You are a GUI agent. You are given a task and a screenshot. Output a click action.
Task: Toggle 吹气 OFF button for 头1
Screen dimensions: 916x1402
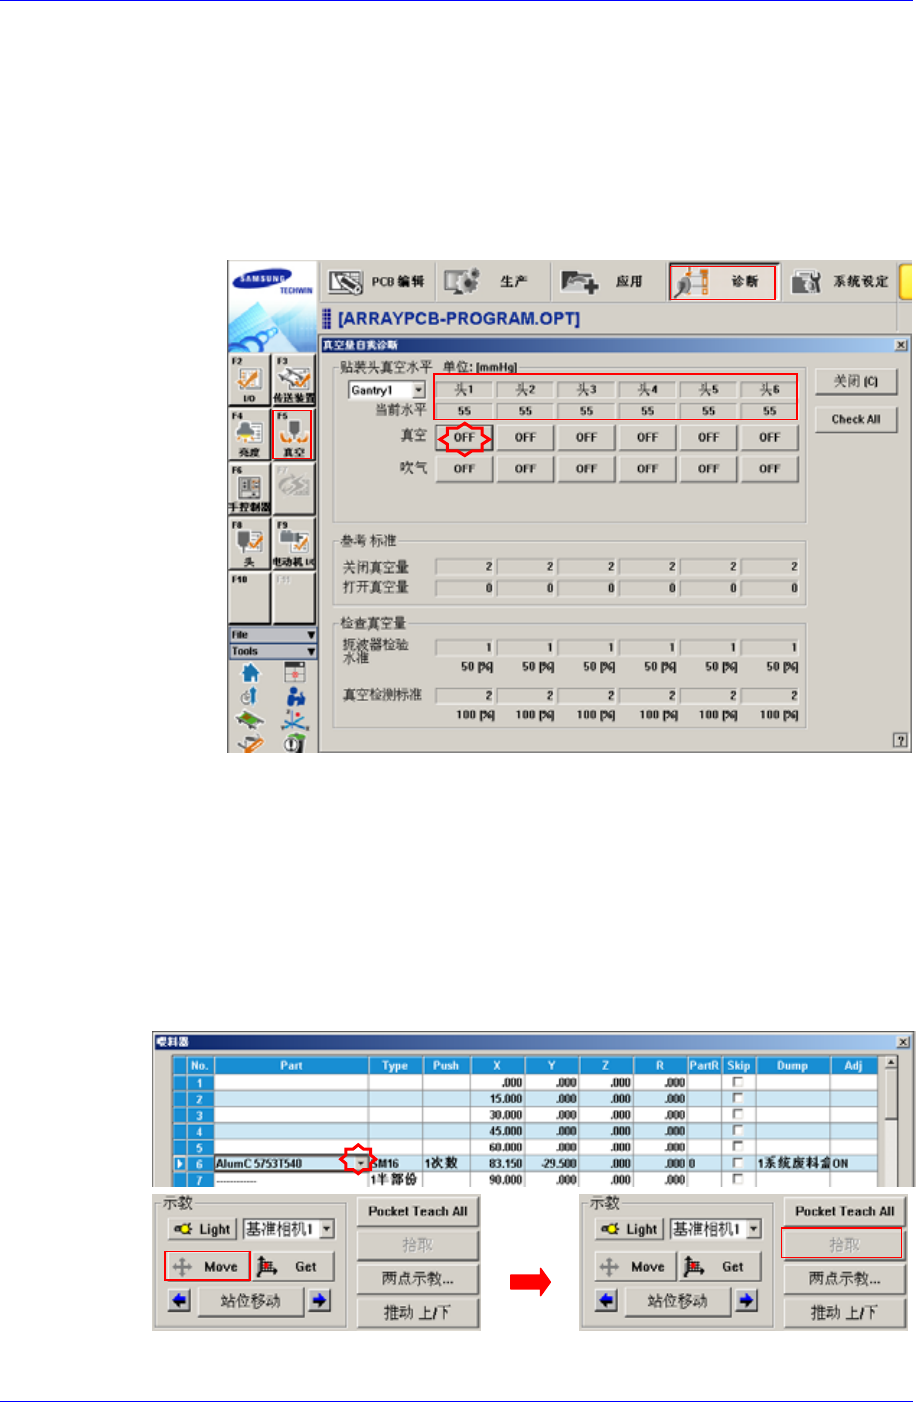click(x=464, y=469)
